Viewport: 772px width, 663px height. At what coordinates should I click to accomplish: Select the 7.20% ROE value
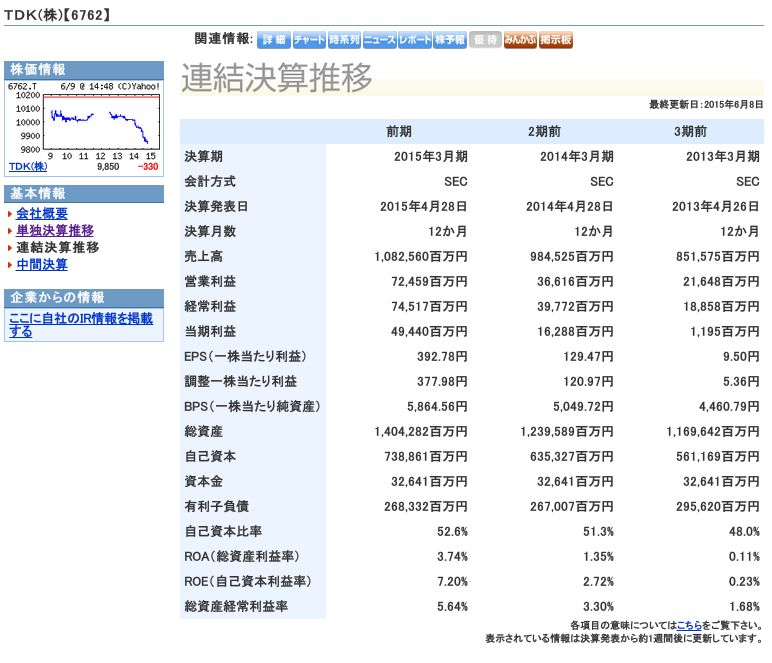(x=452, y=581)
